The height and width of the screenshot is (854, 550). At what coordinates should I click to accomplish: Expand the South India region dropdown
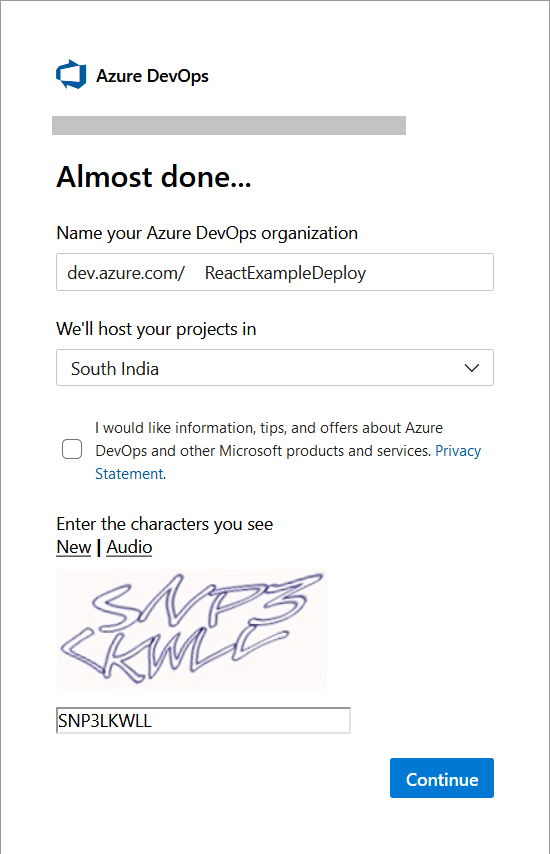[275, 368]
